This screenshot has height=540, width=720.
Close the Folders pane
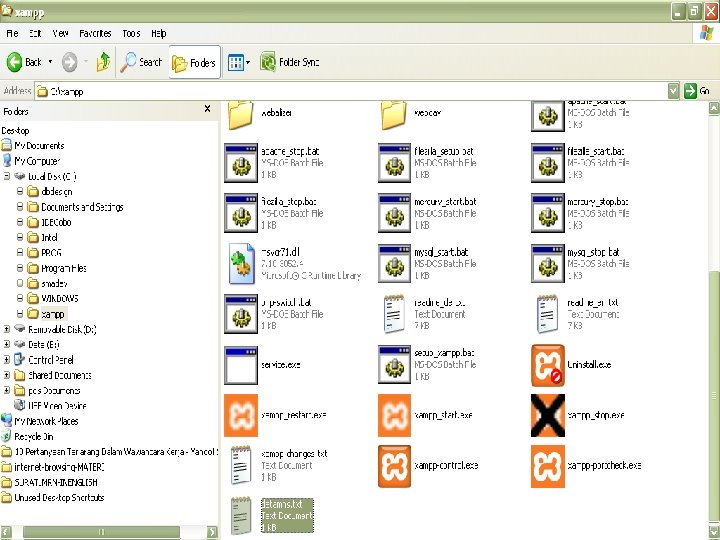tap(208, 109)
